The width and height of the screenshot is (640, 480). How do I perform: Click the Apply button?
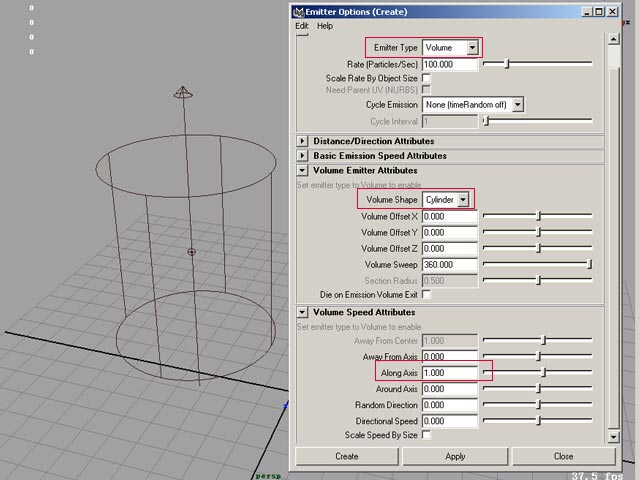pos(455,456)
